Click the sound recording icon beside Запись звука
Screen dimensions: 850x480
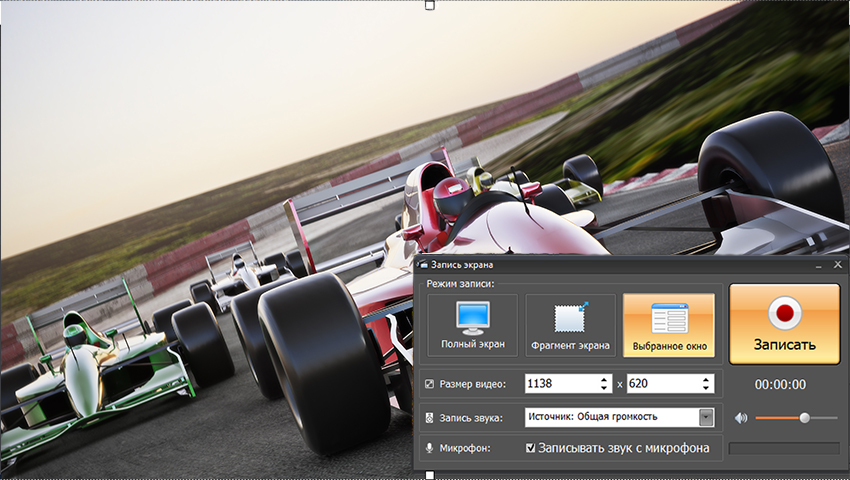(429, 418)
